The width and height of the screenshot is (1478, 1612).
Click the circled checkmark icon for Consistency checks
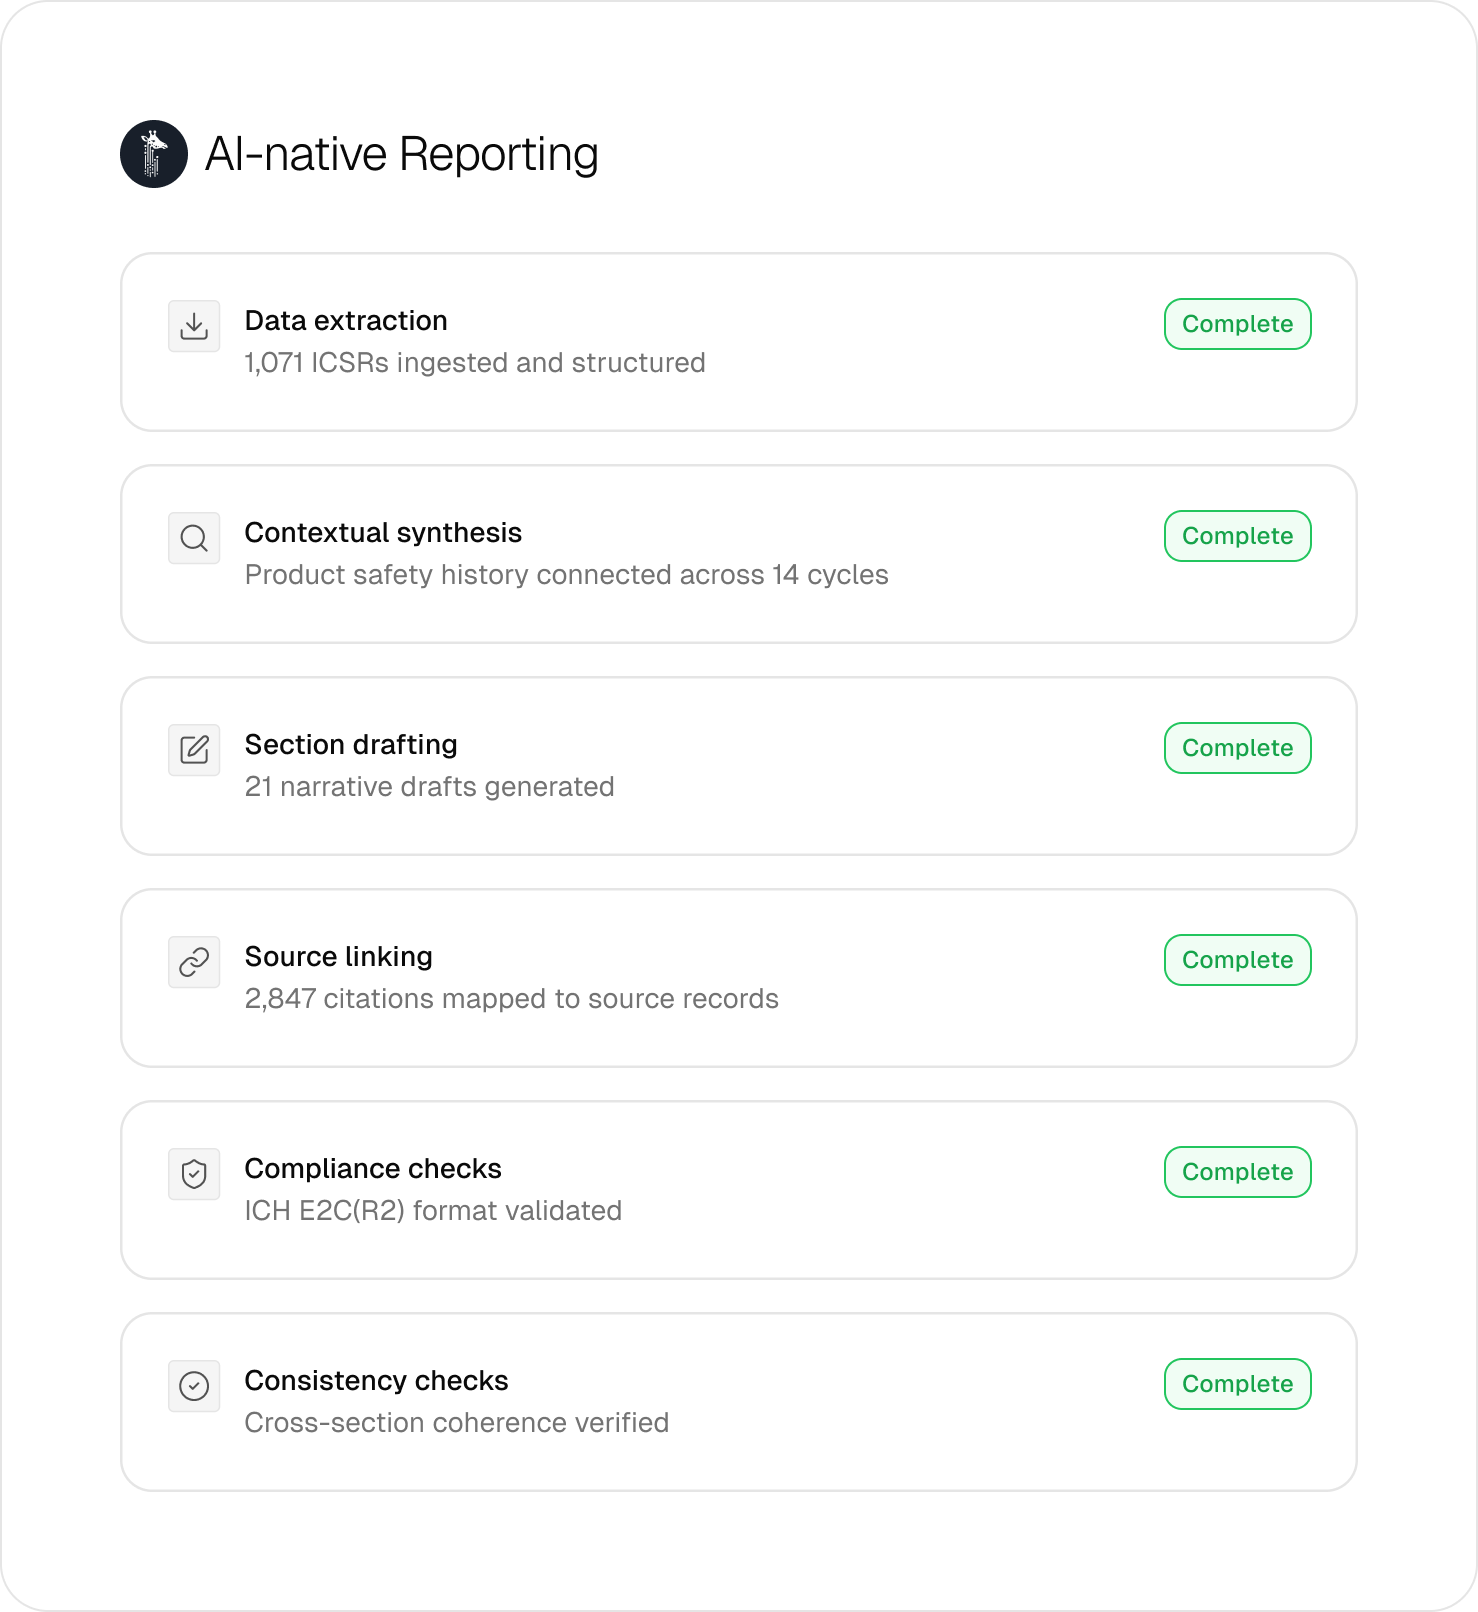pos(194,1386)
